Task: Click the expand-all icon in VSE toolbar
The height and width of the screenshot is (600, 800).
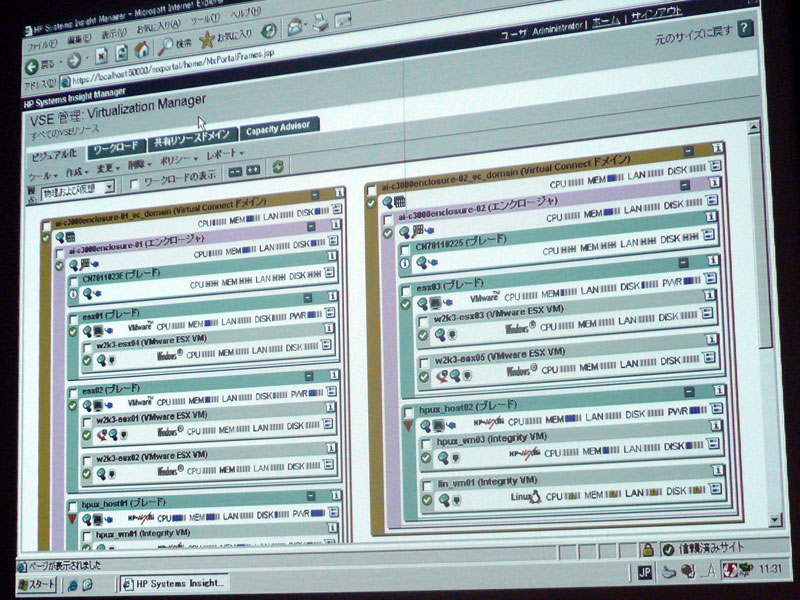Action: coord(253,170)
